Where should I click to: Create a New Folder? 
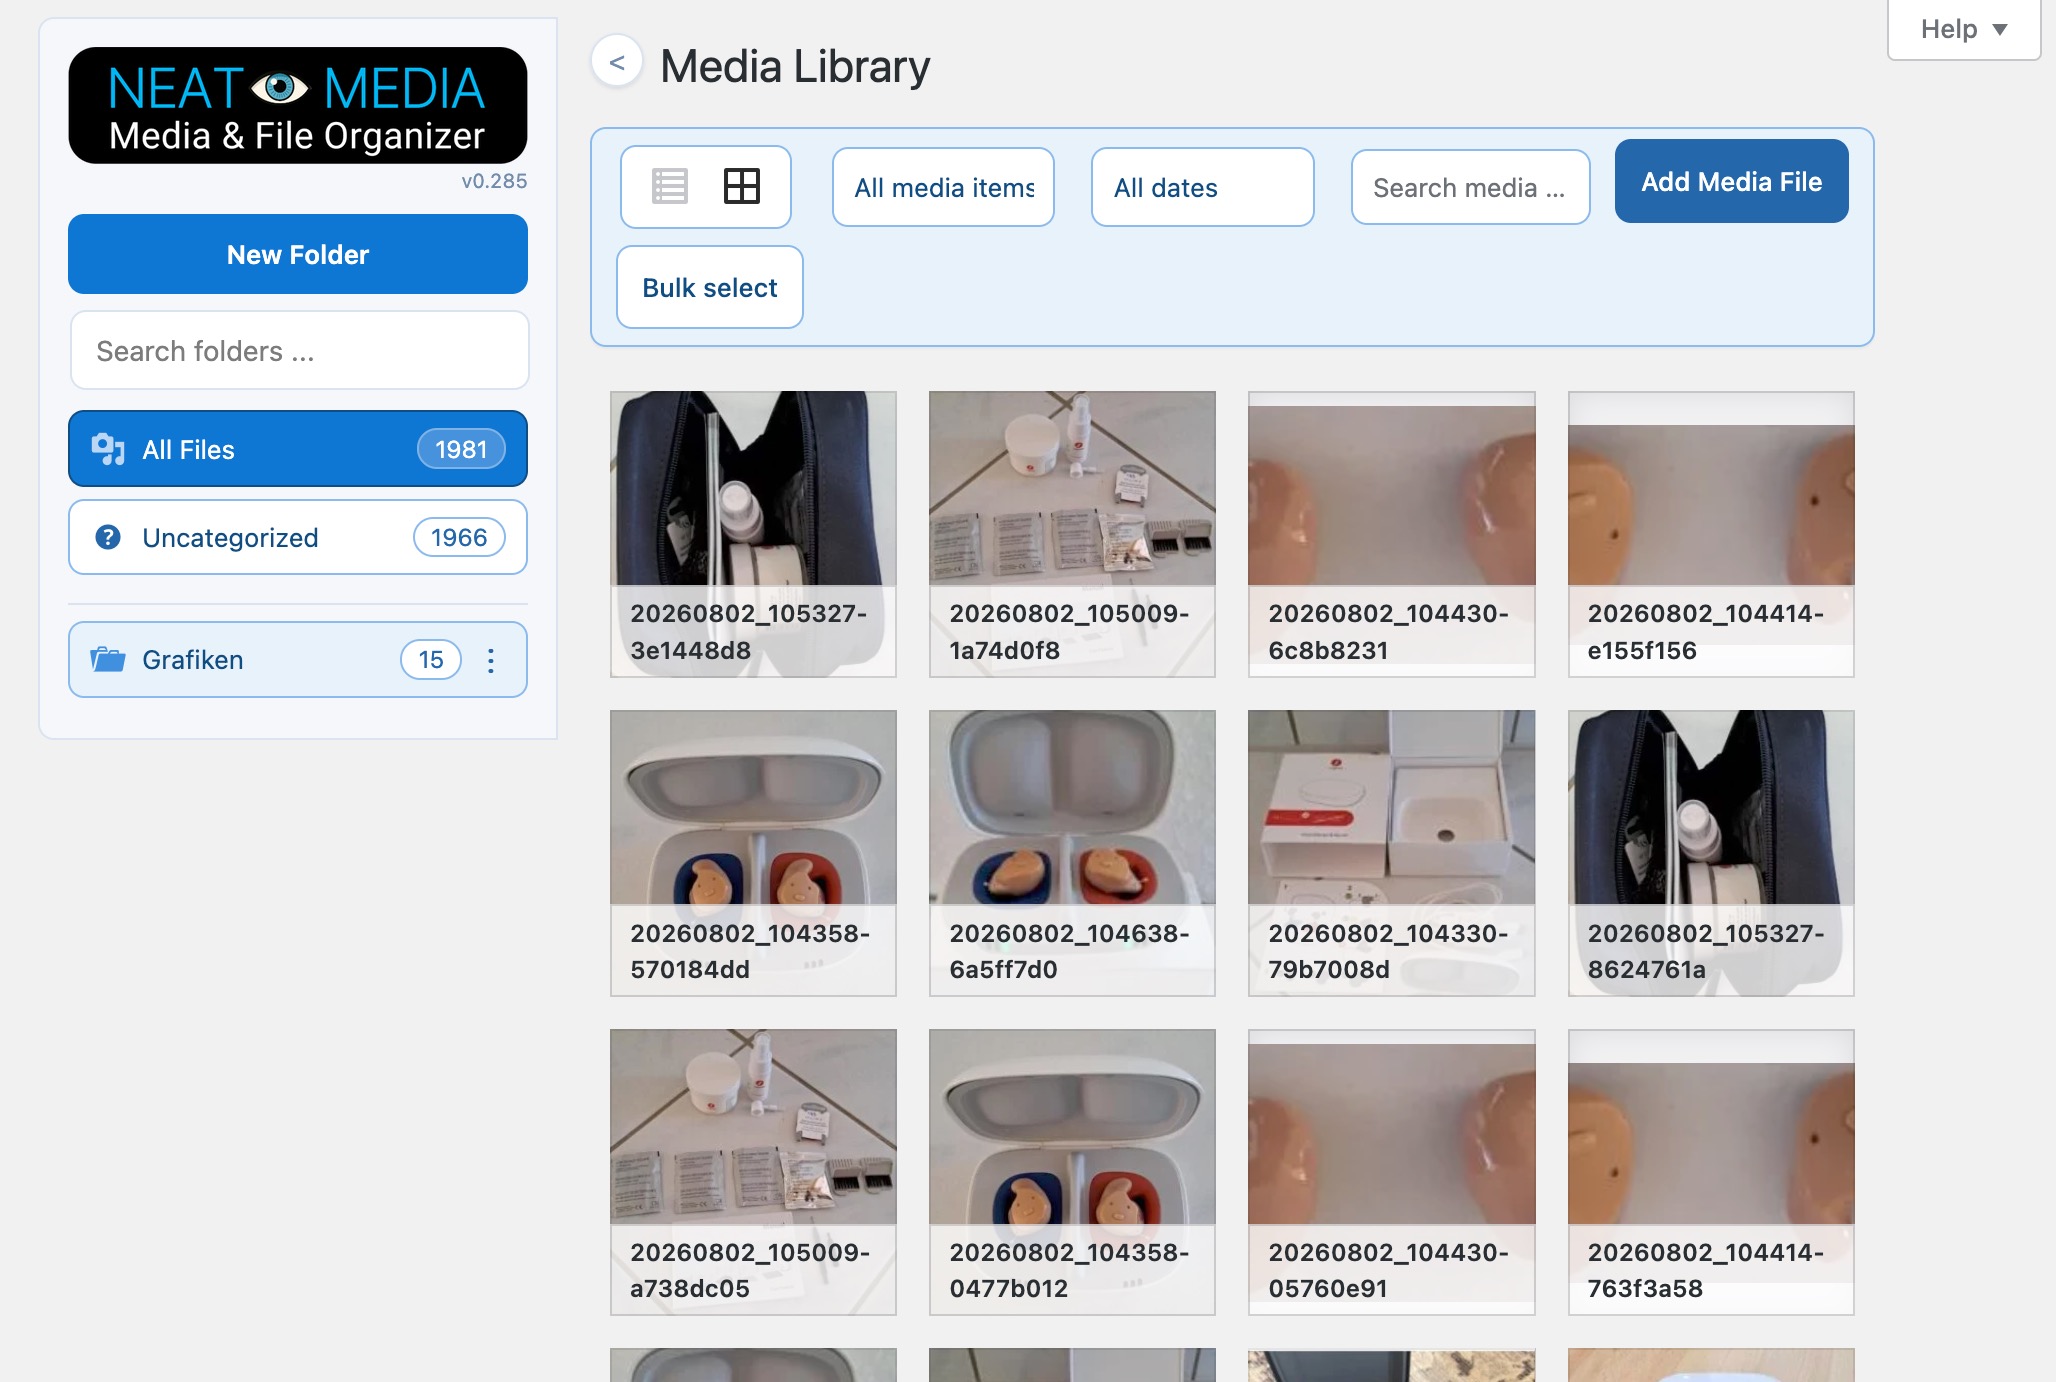(x=298, y=254)
